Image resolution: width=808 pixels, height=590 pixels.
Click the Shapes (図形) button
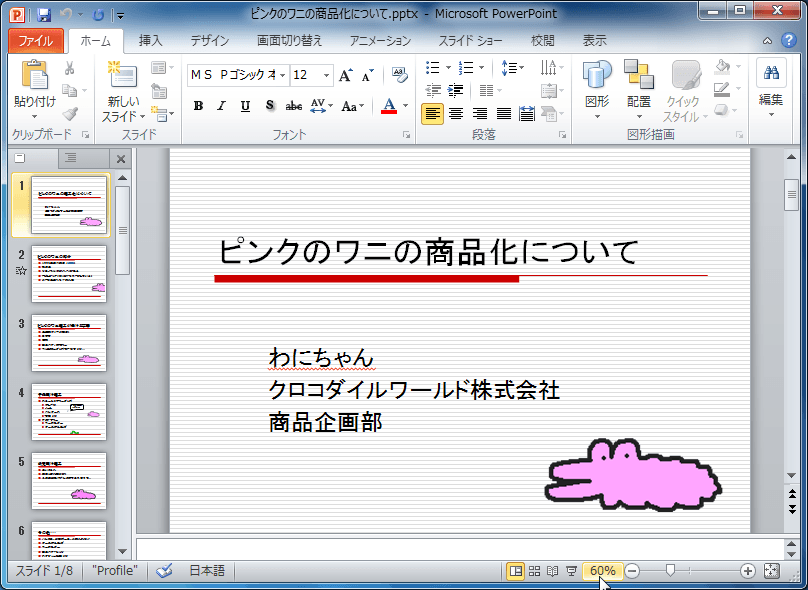click(597, 90)
